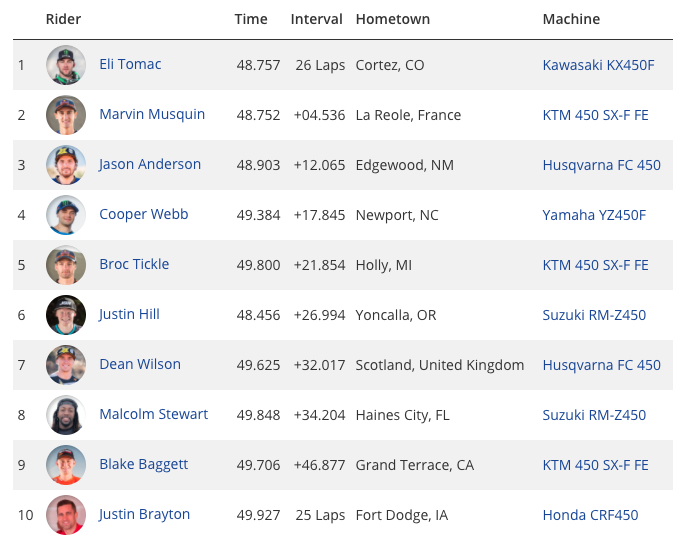Viewport: 687px width, 540px height.
Task: Click the Honda CRF450 machine link
Action: click(590, 515)
